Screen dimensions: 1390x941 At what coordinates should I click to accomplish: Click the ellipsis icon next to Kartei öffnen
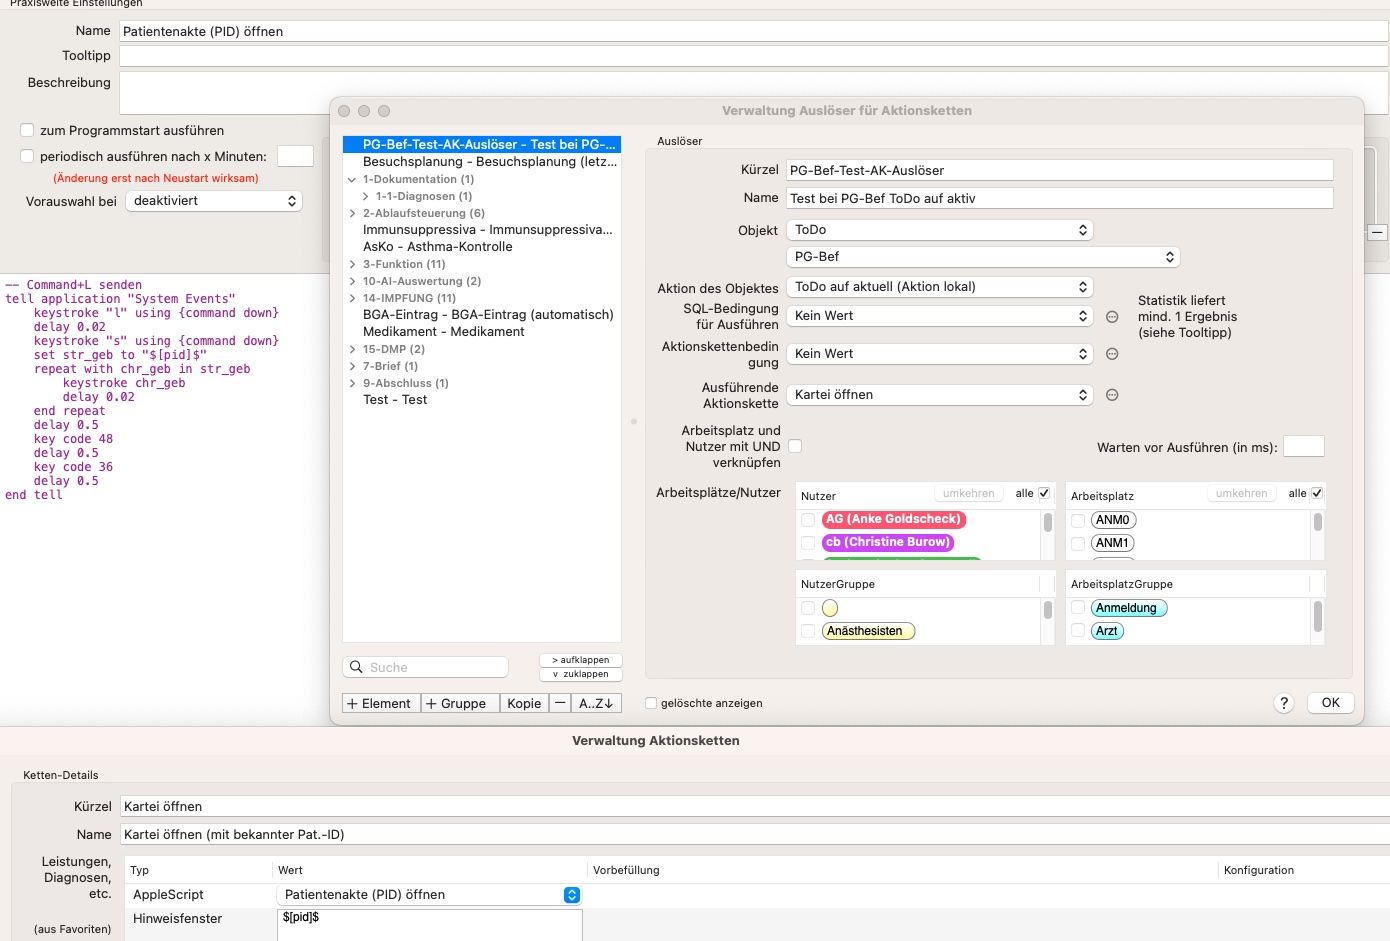click(x=1112, y=395)
